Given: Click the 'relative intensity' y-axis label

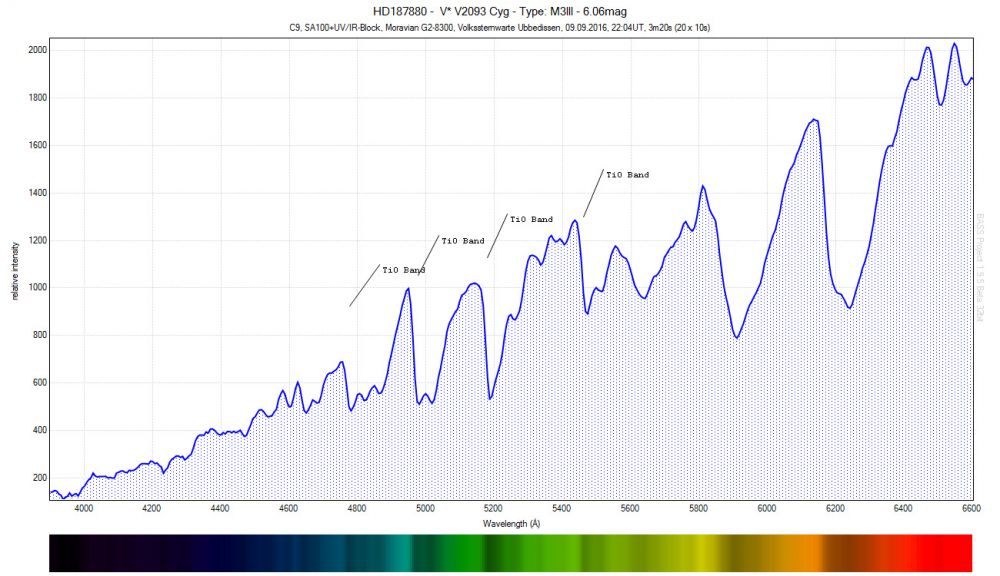Looking at the screenshot, I should [15, 271].
